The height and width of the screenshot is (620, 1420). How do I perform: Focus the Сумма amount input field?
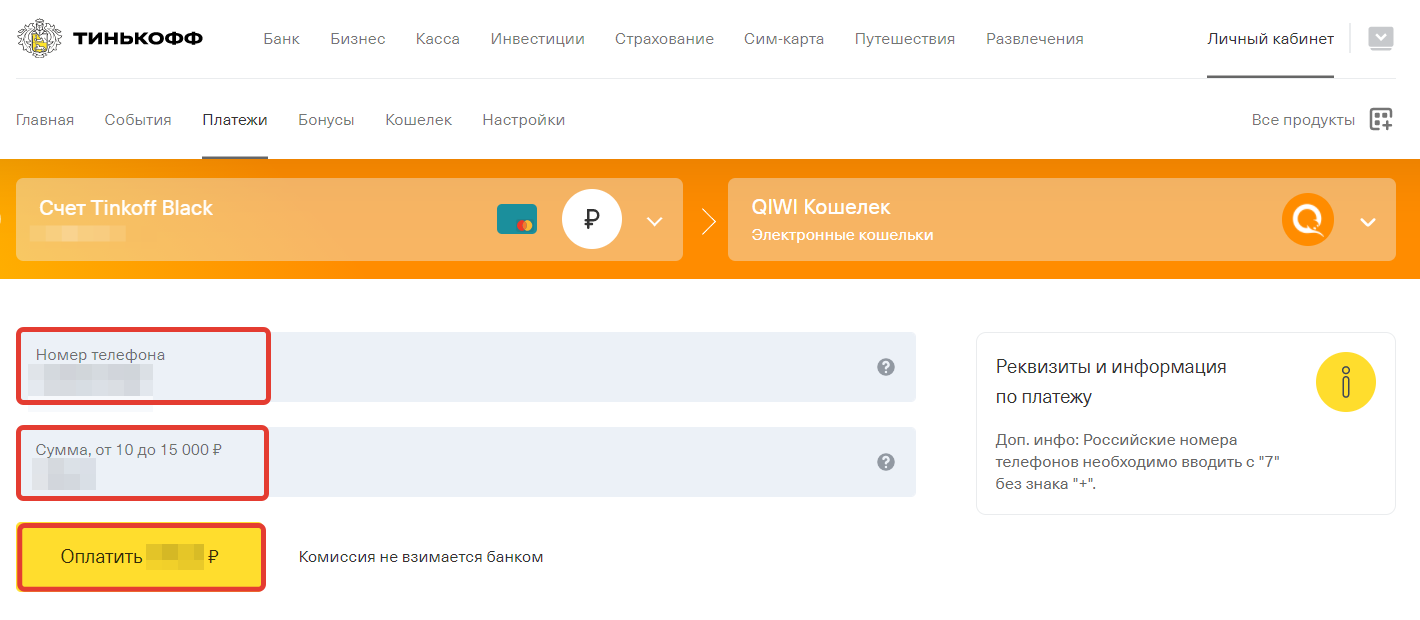466,462
